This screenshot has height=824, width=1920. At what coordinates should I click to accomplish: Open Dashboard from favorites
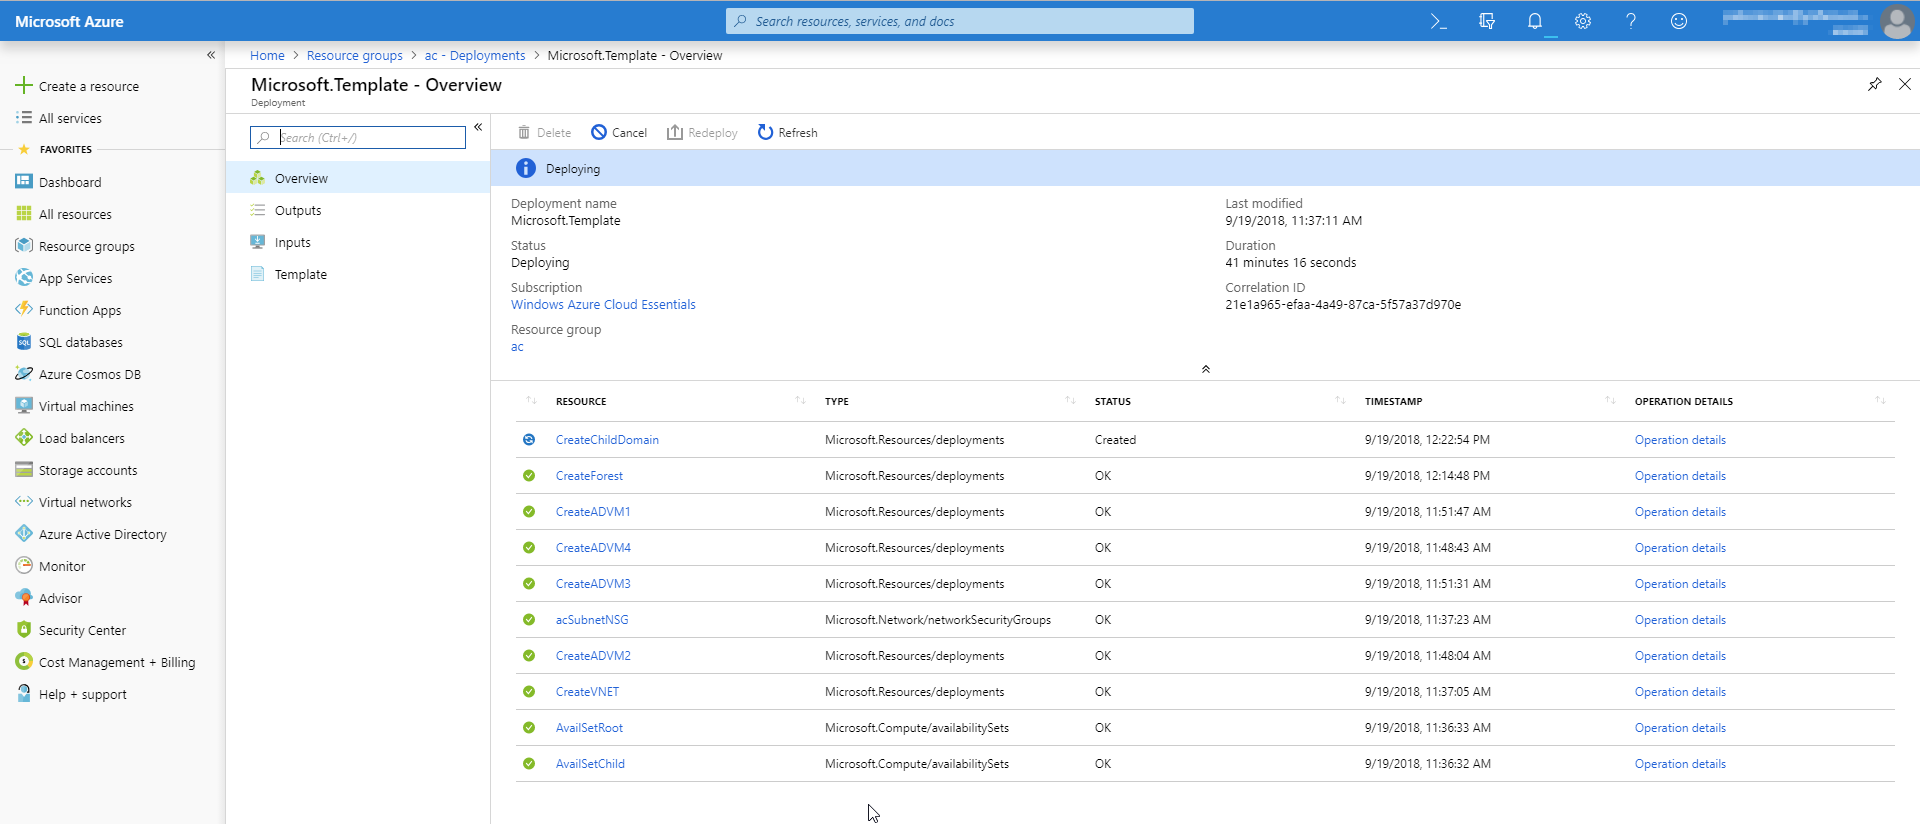point(70,182)
